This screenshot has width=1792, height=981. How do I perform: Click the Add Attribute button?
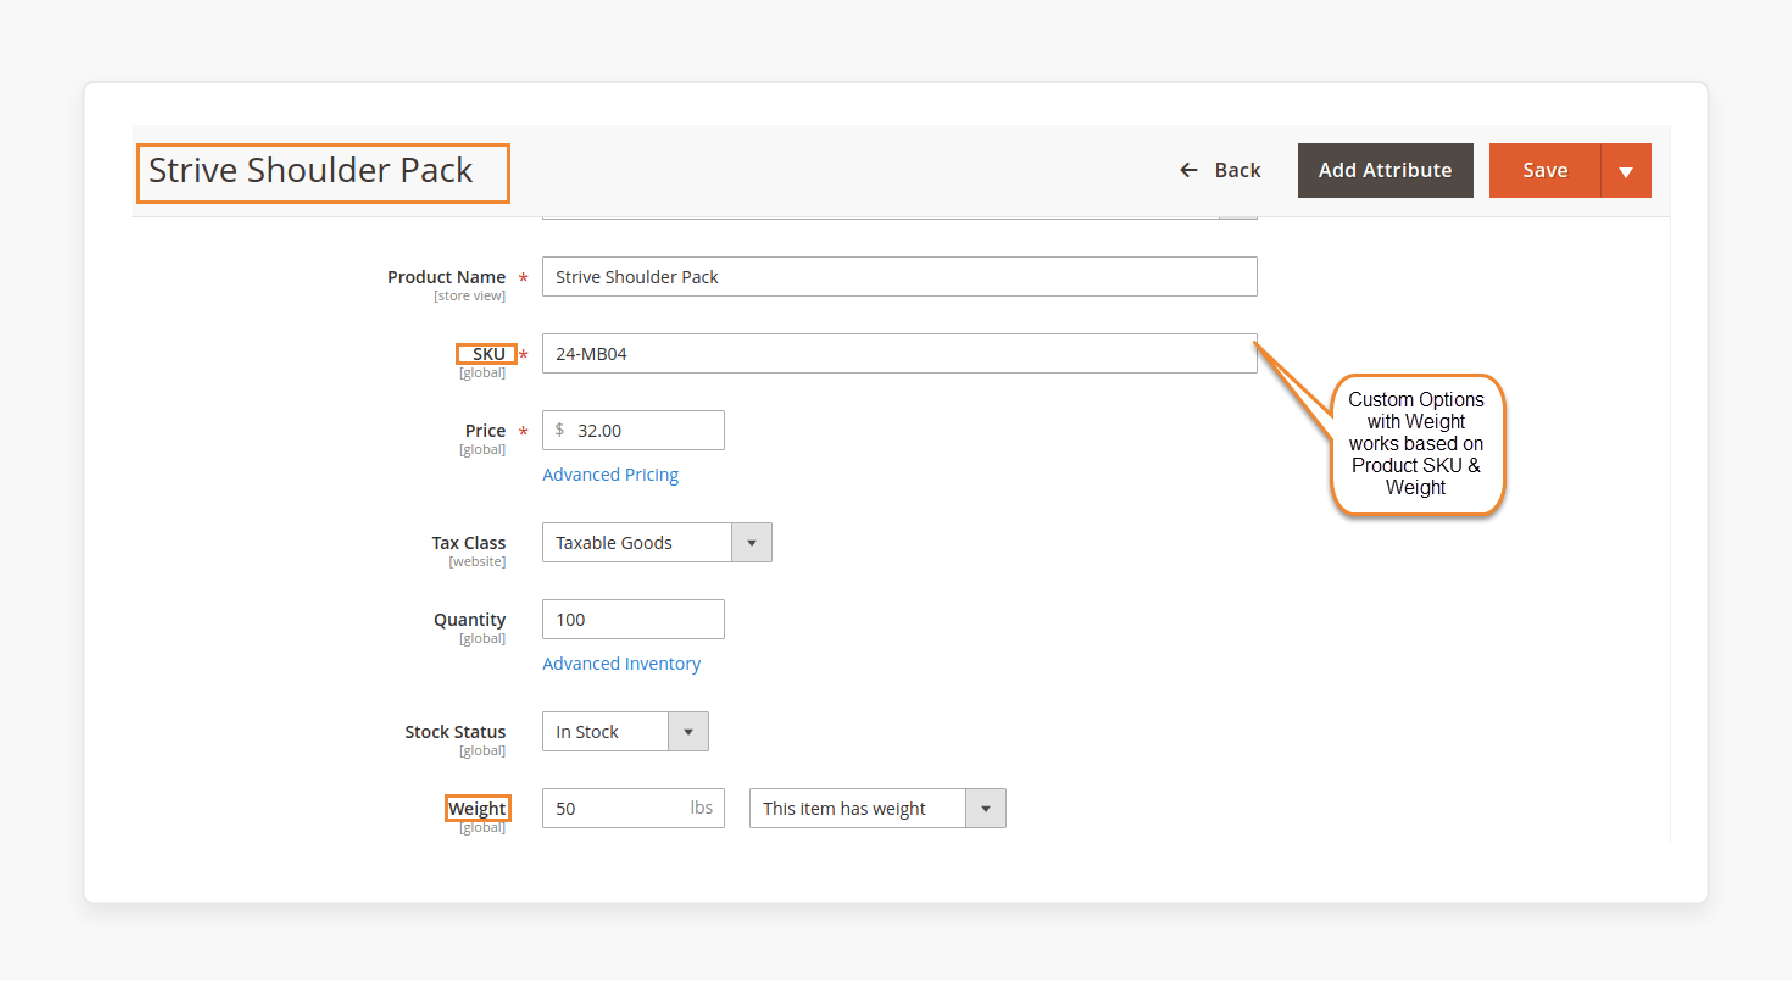(x=1385, y=170)
